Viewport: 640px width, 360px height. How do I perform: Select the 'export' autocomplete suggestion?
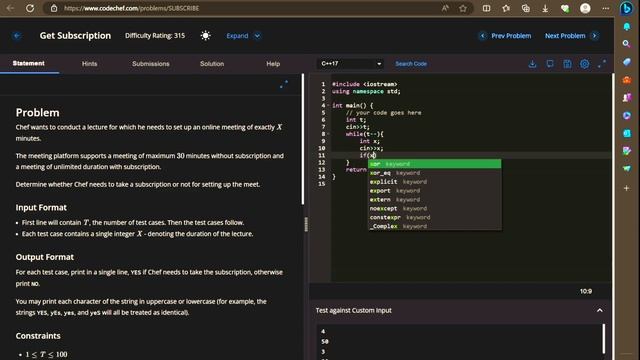tap(434, 191)
